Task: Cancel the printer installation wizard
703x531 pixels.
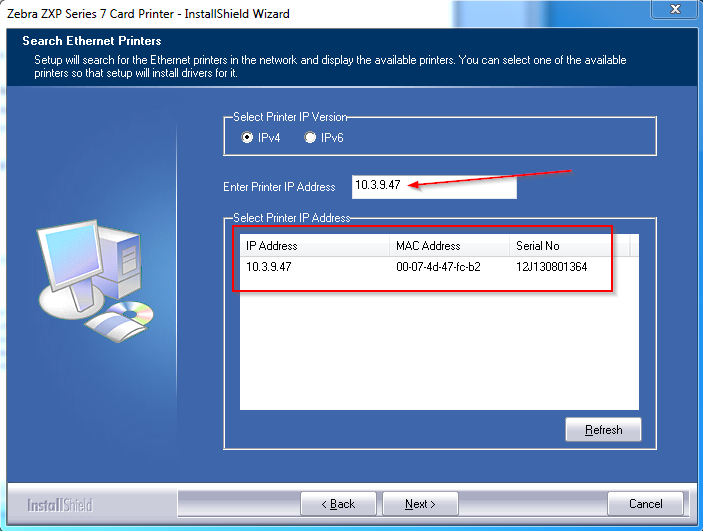Action: pyautogui.click(x=647, y=504)
